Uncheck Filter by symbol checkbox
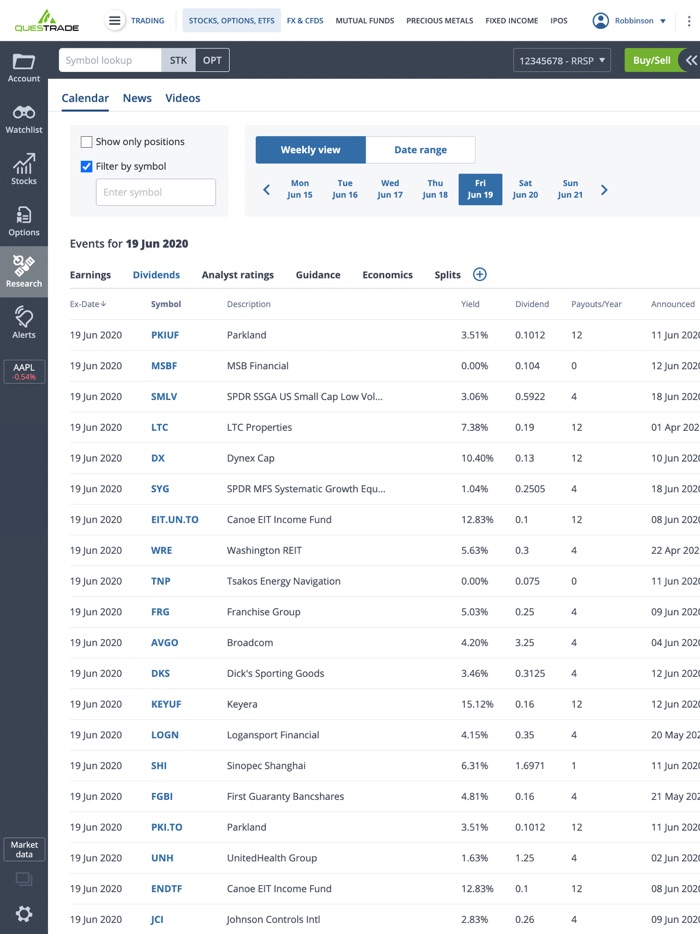The height and width of the screenshot is (934, 700). (87, 167)
